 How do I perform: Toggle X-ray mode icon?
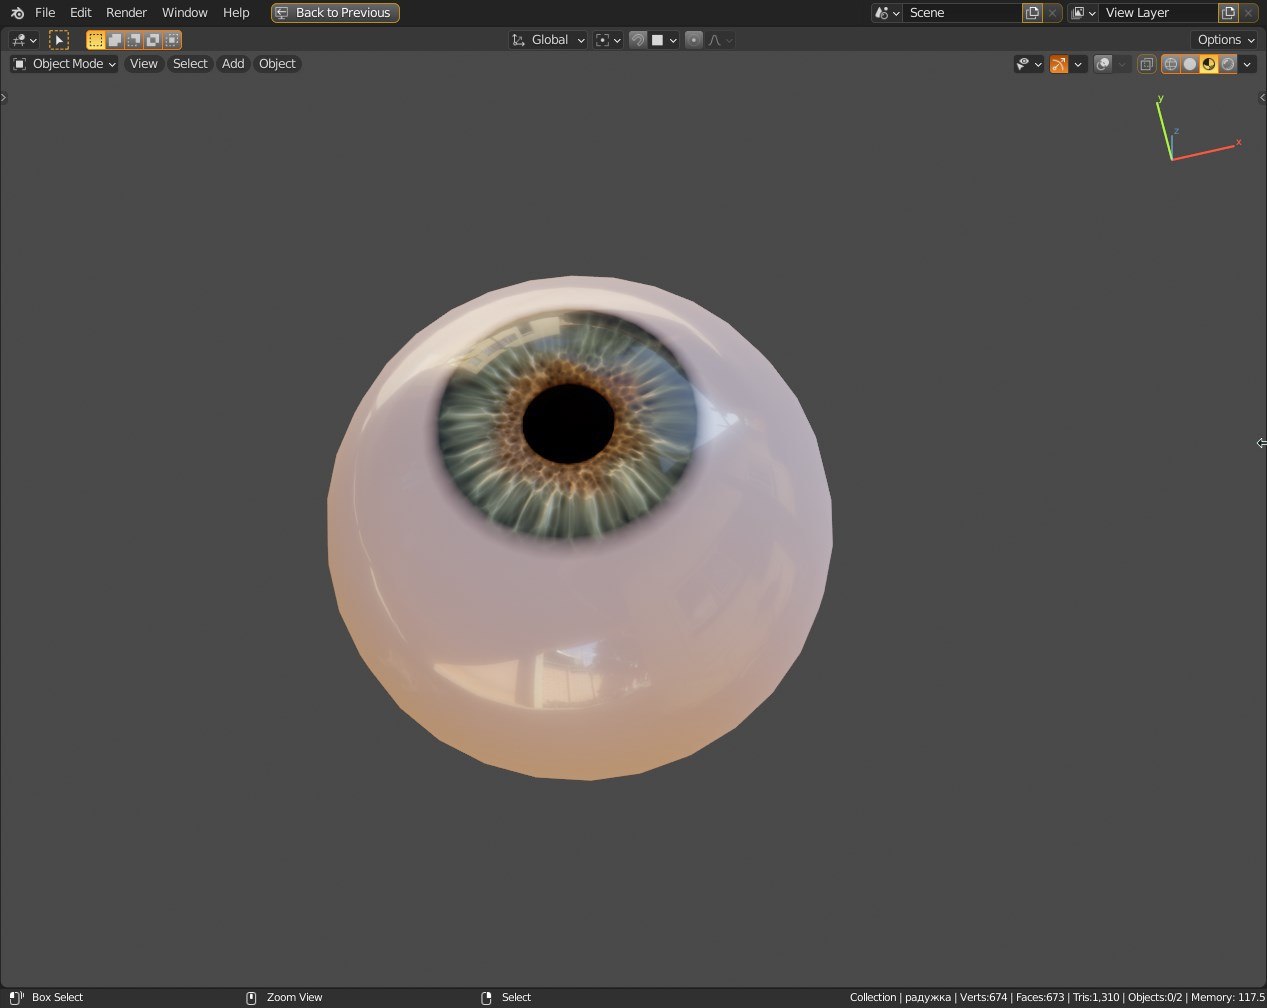click(x=1147, y=64)
